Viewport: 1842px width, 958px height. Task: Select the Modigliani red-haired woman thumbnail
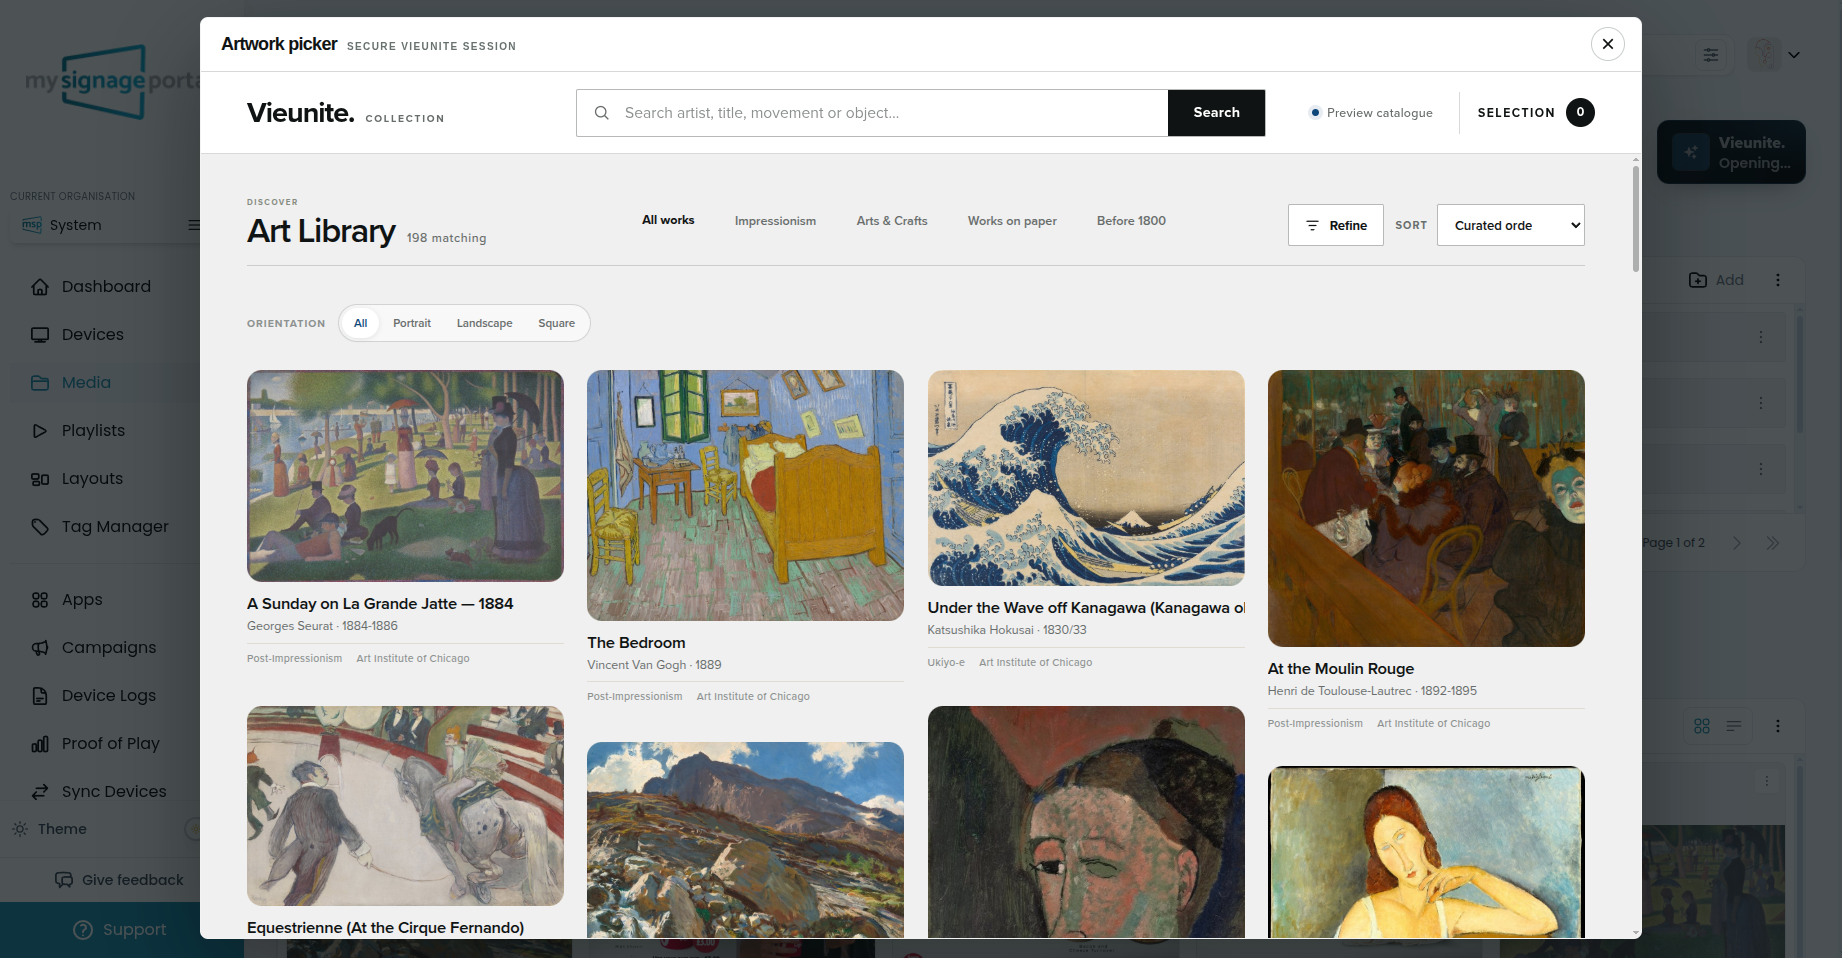coord(1426,852)
